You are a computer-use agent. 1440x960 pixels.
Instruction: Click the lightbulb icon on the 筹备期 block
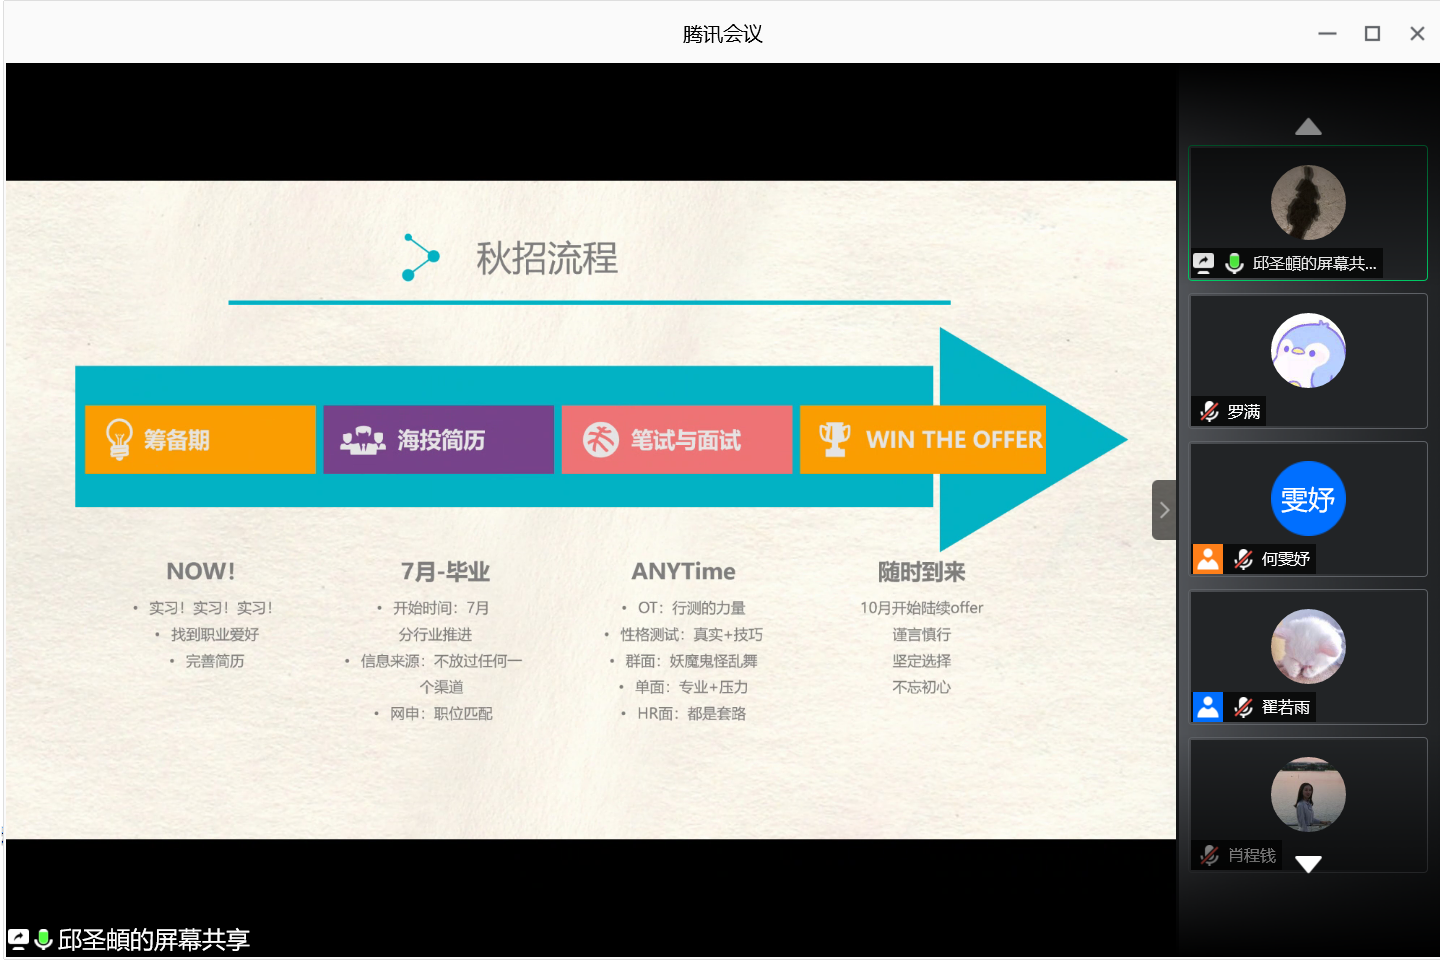point(119,439)
